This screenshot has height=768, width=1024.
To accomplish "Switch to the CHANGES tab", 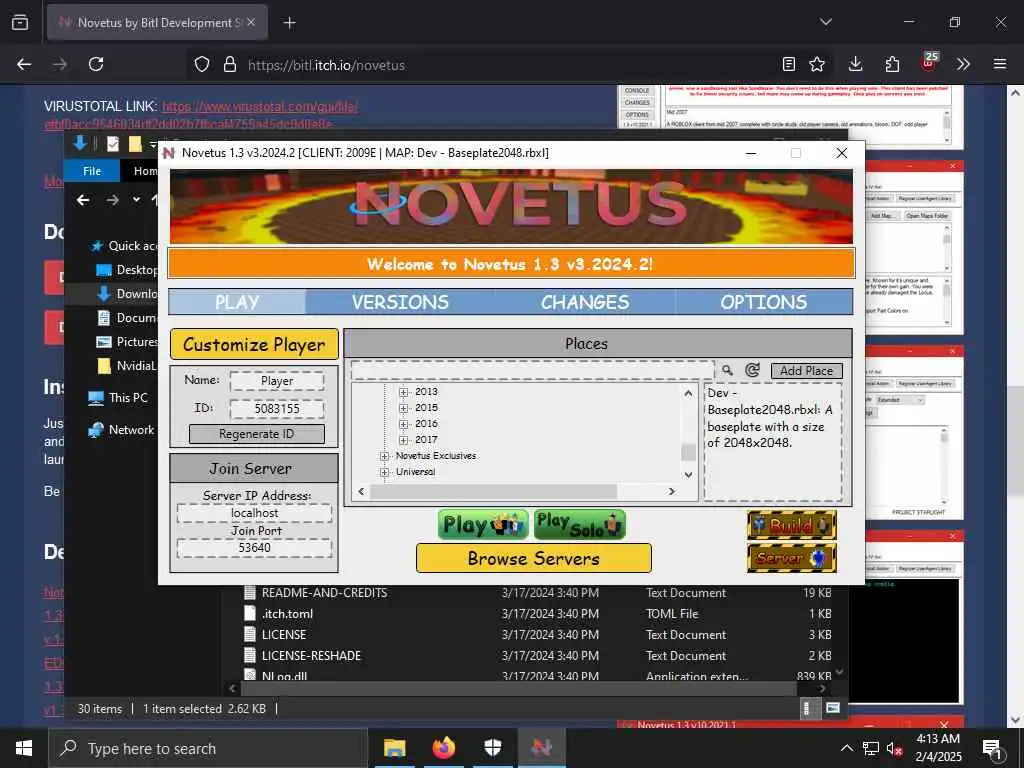I will pos(585,302).
